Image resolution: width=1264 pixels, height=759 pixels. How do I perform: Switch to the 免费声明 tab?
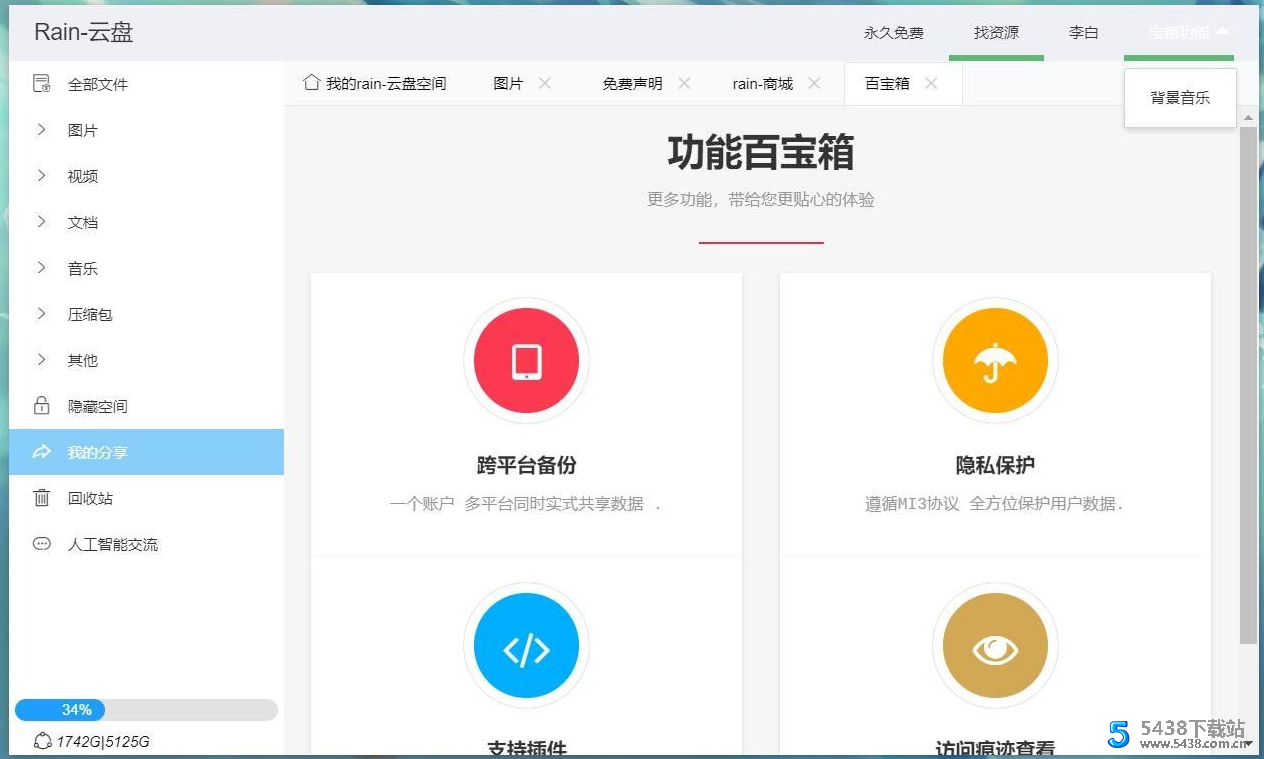631,84
